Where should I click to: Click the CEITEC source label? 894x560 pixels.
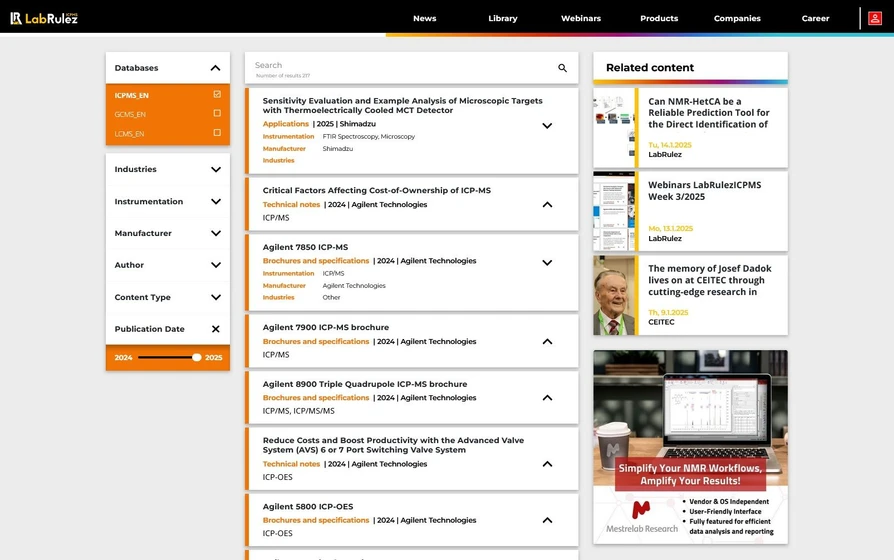pos(661,322)
